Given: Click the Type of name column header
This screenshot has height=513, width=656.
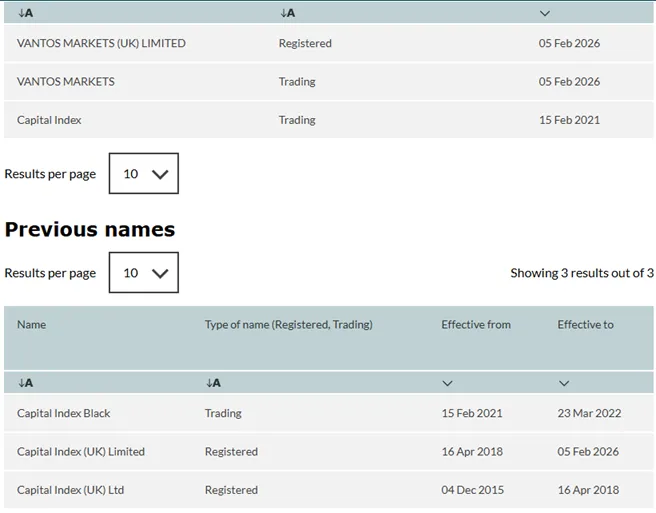Looking at the screenshot, I should (x=288, y=324).
